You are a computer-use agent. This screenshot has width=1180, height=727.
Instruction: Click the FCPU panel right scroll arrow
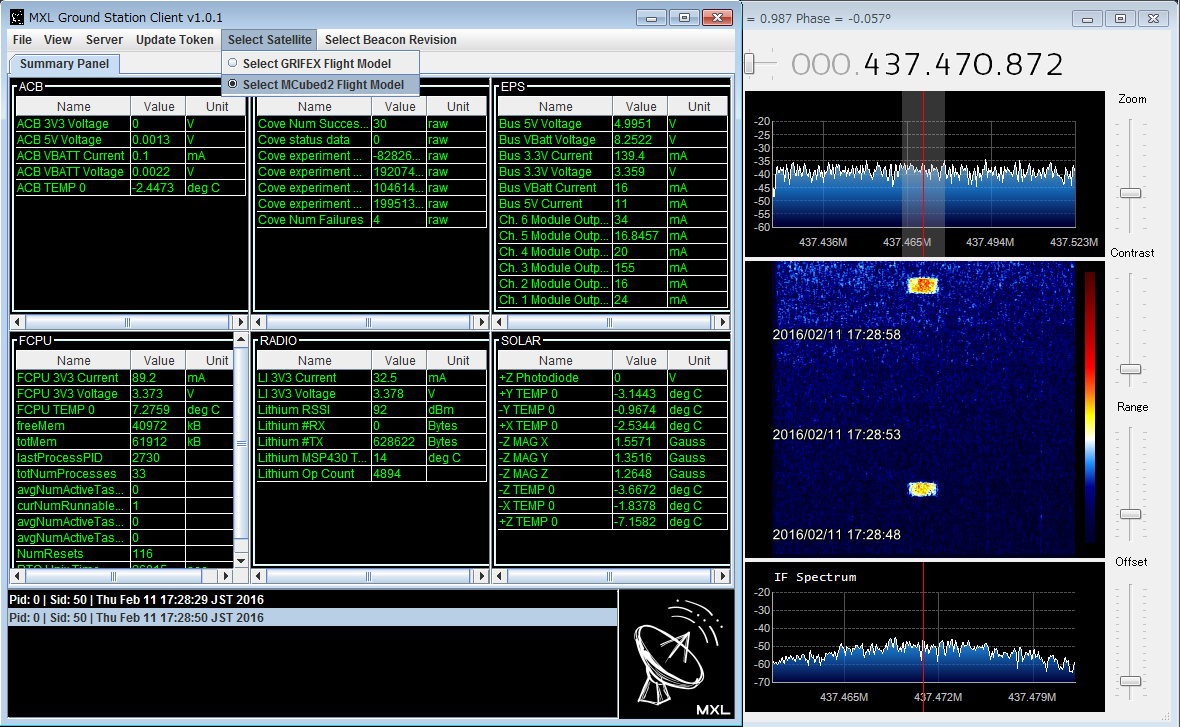(225, 576)
